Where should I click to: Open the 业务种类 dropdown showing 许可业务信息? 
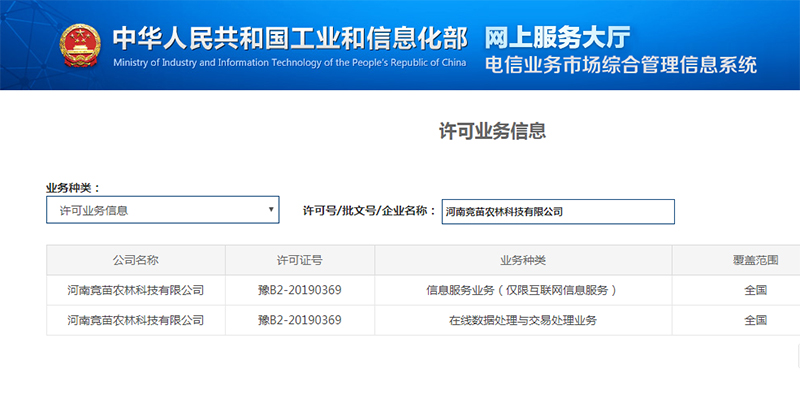[163, 210]
